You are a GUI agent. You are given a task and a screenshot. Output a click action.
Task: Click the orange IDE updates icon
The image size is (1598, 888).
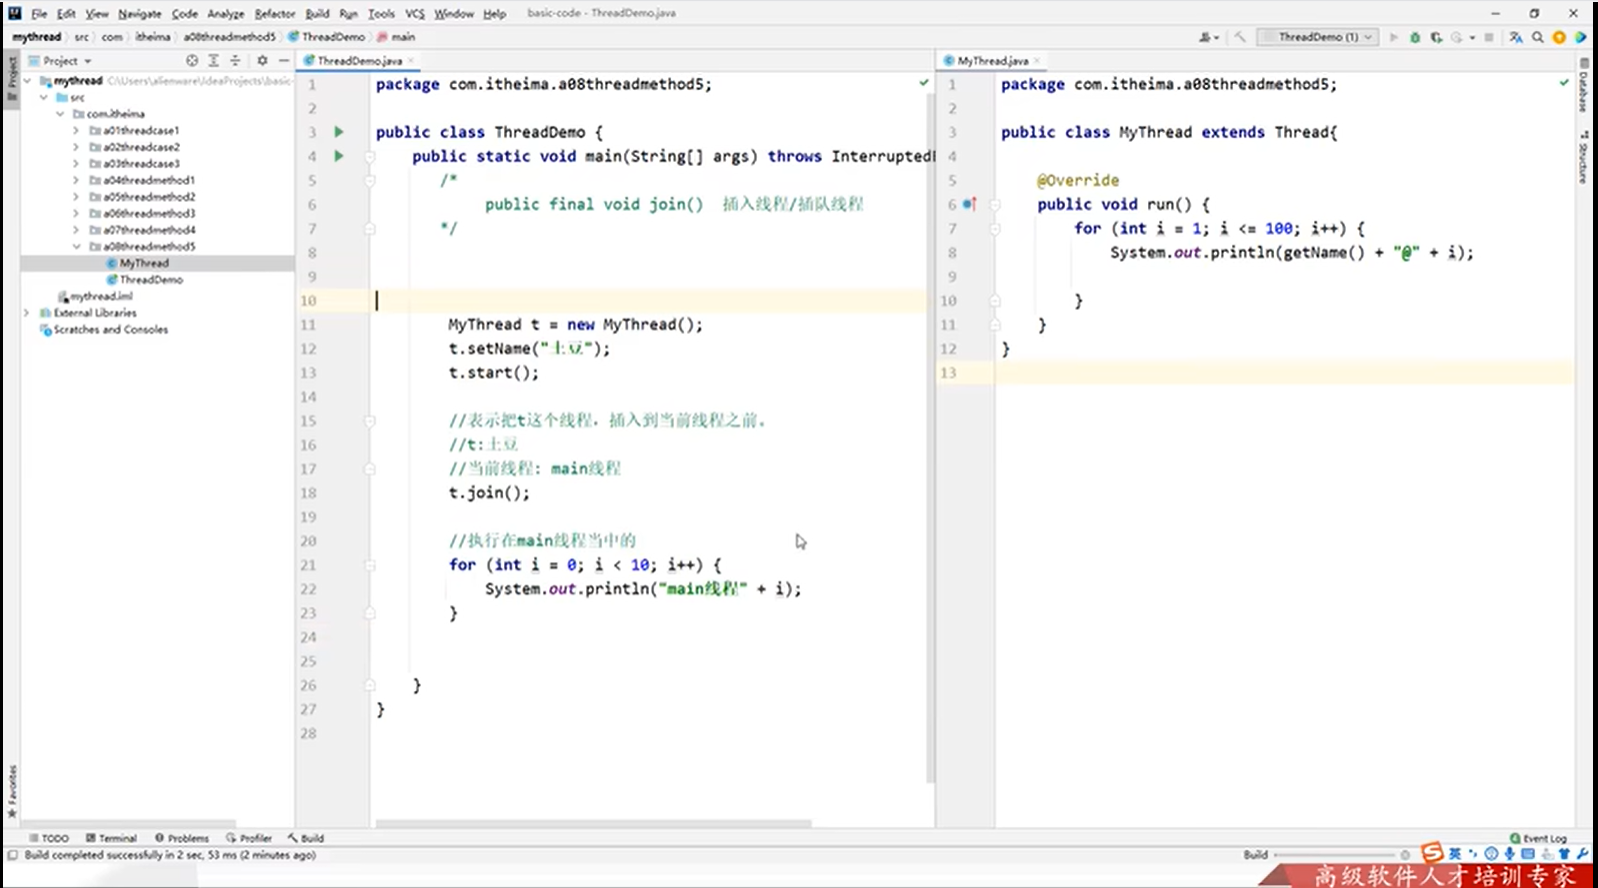(1559, 37)
